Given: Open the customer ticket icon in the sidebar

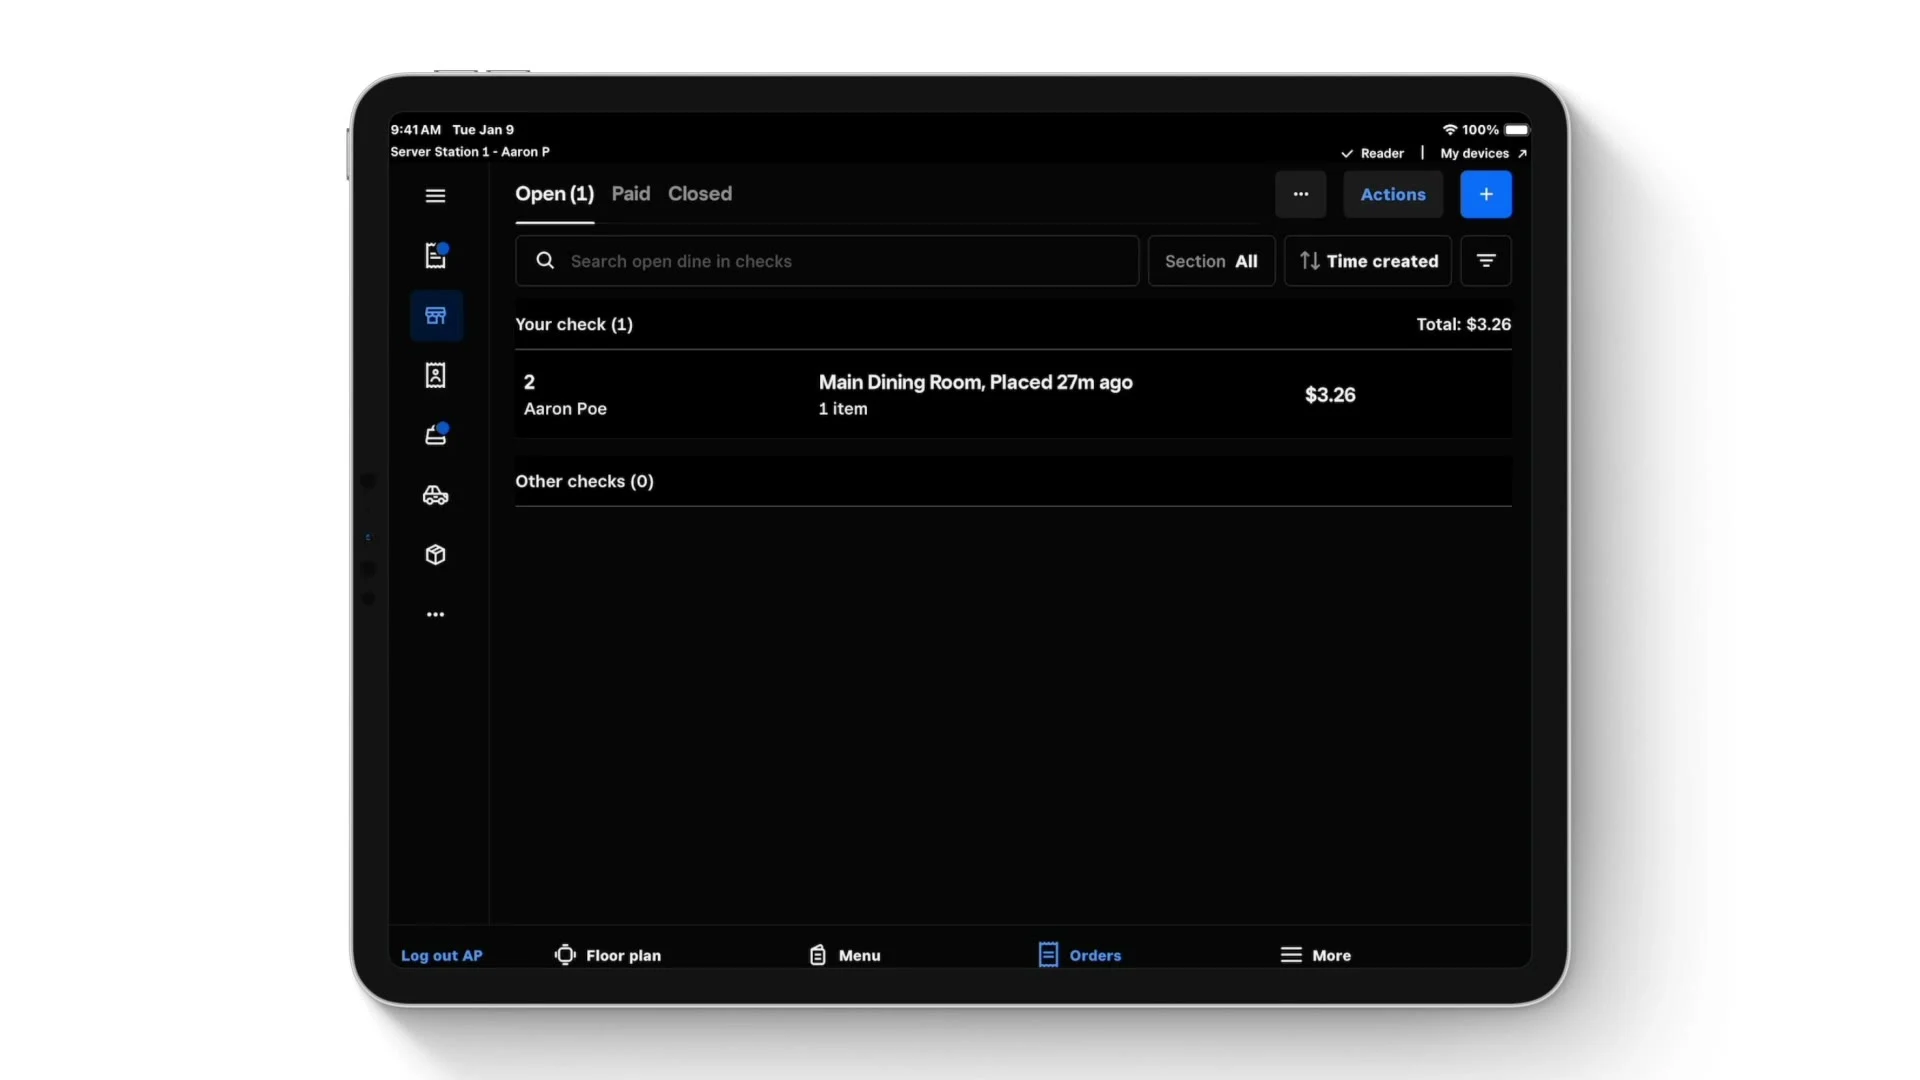Looking at the screenshot, I should (435, 376).
